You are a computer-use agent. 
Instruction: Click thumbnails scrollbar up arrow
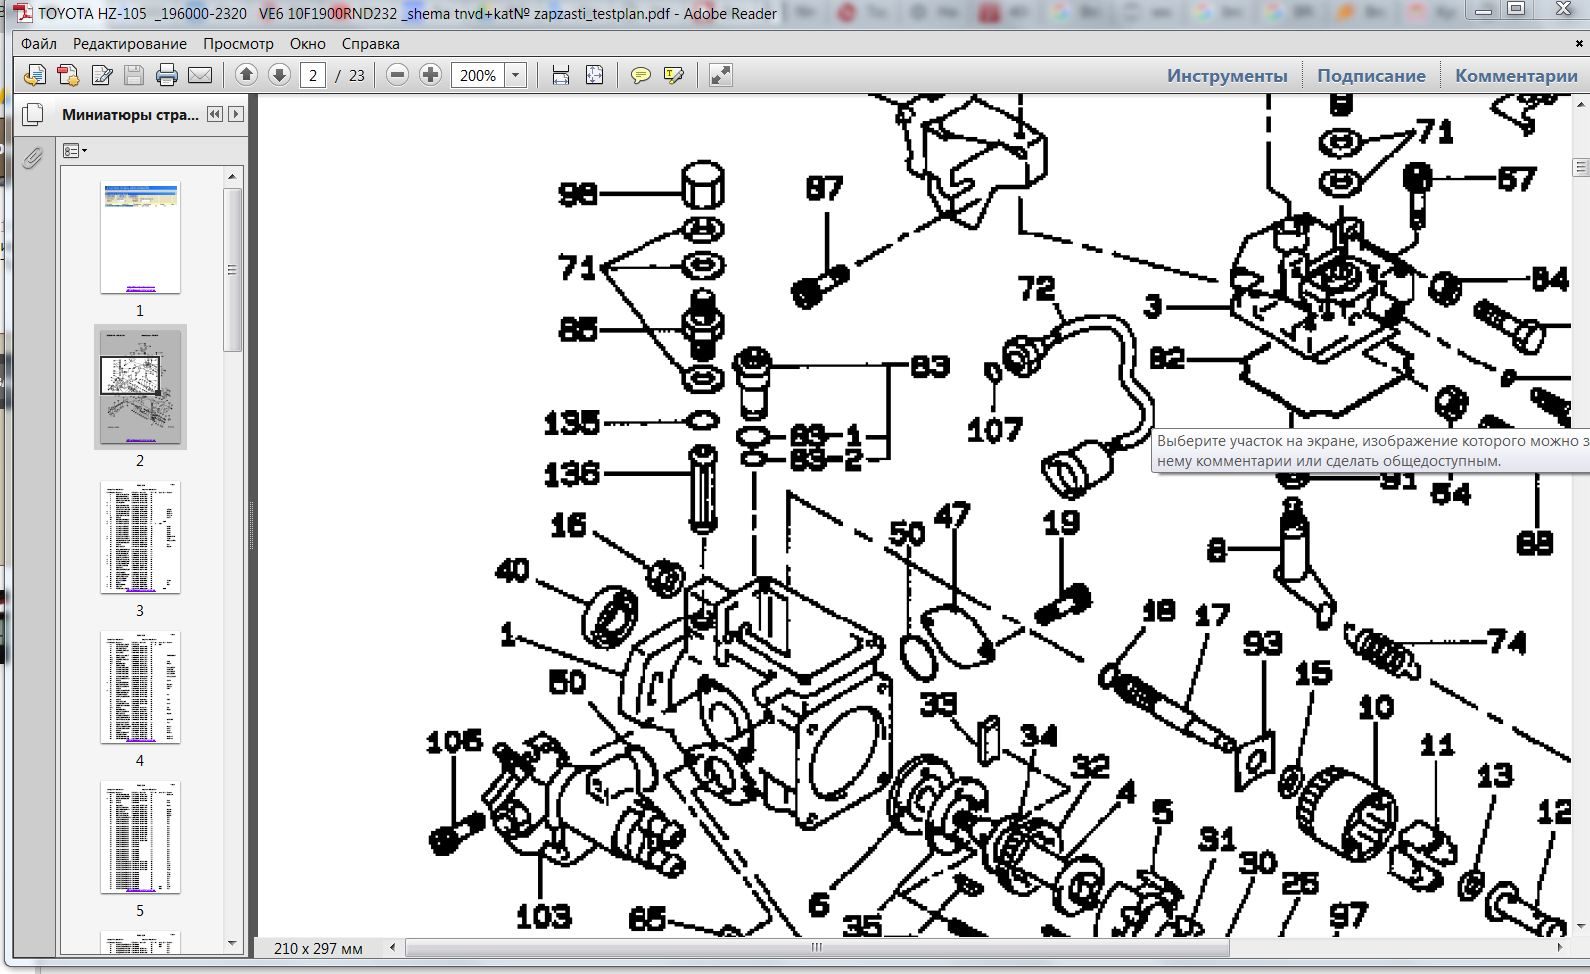pos(232,176)
